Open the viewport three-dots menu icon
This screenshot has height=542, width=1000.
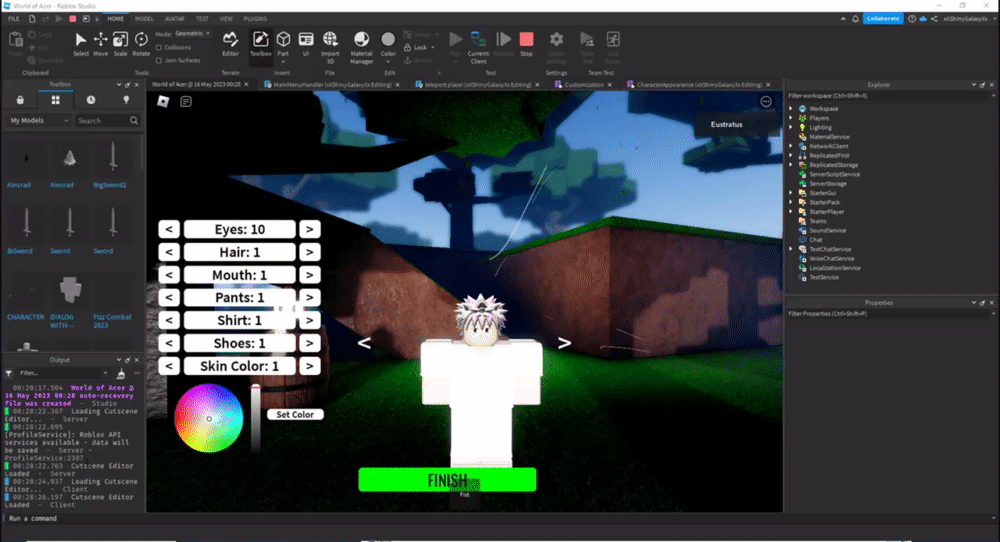[766, 102]
